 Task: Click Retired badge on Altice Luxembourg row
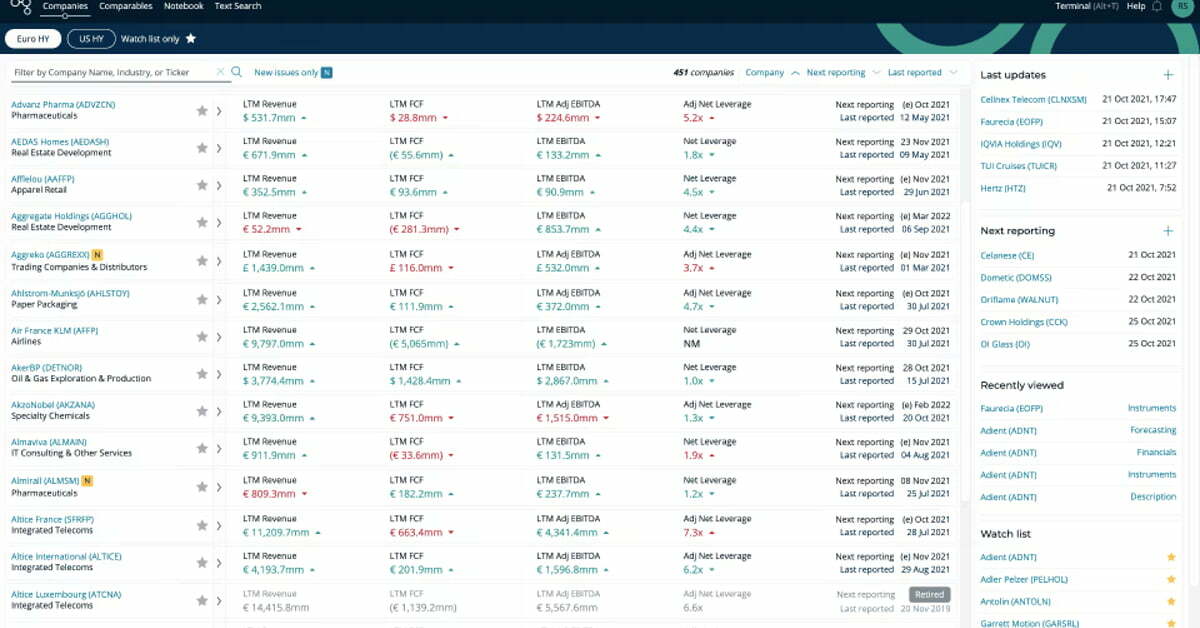tap(929, 594)
